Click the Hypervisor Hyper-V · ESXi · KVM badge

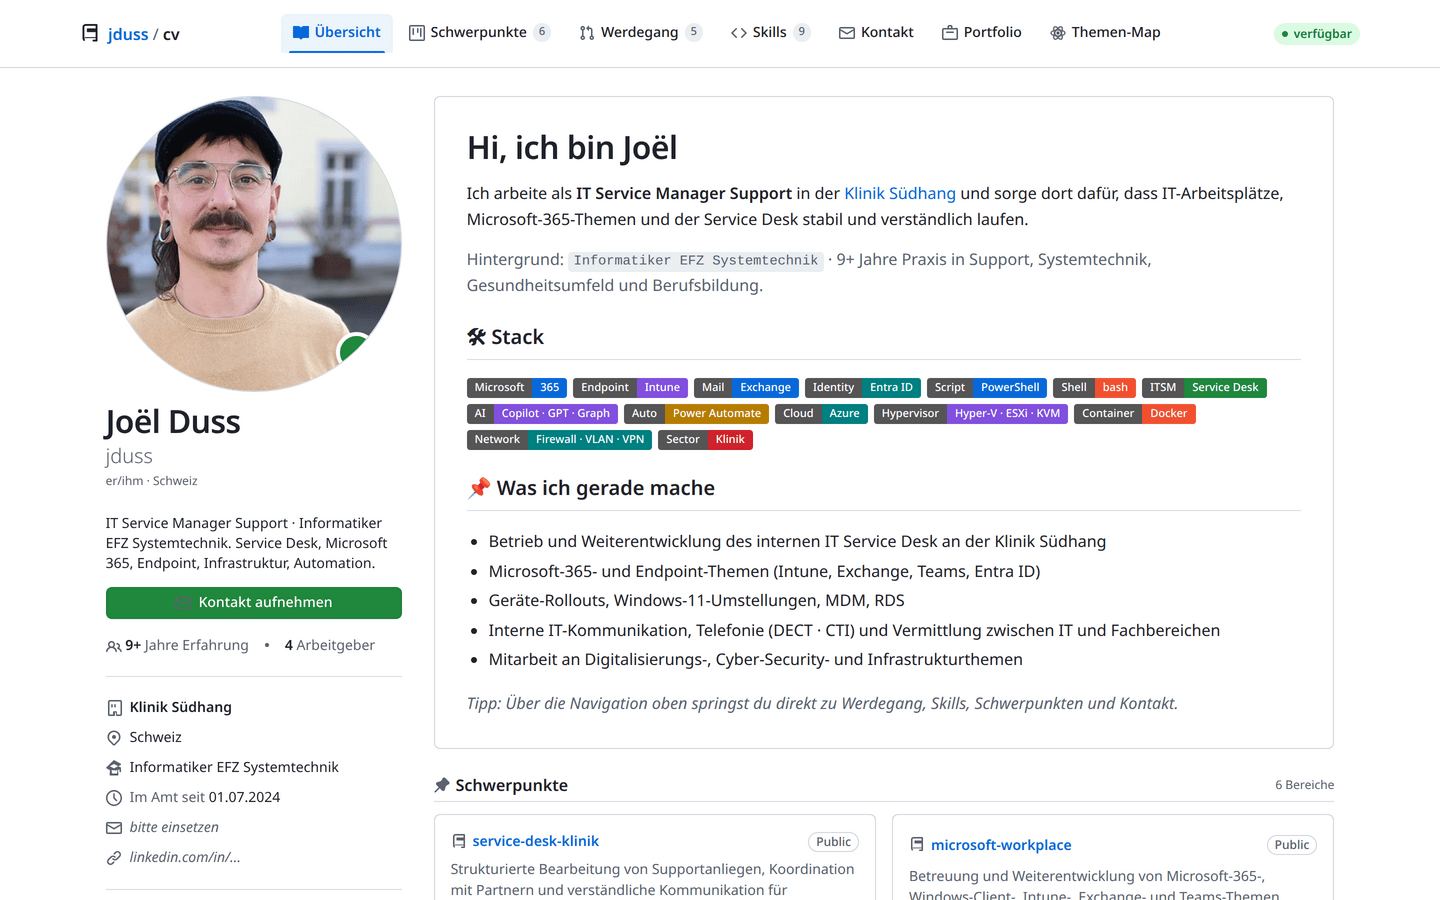tap(971, 414)
